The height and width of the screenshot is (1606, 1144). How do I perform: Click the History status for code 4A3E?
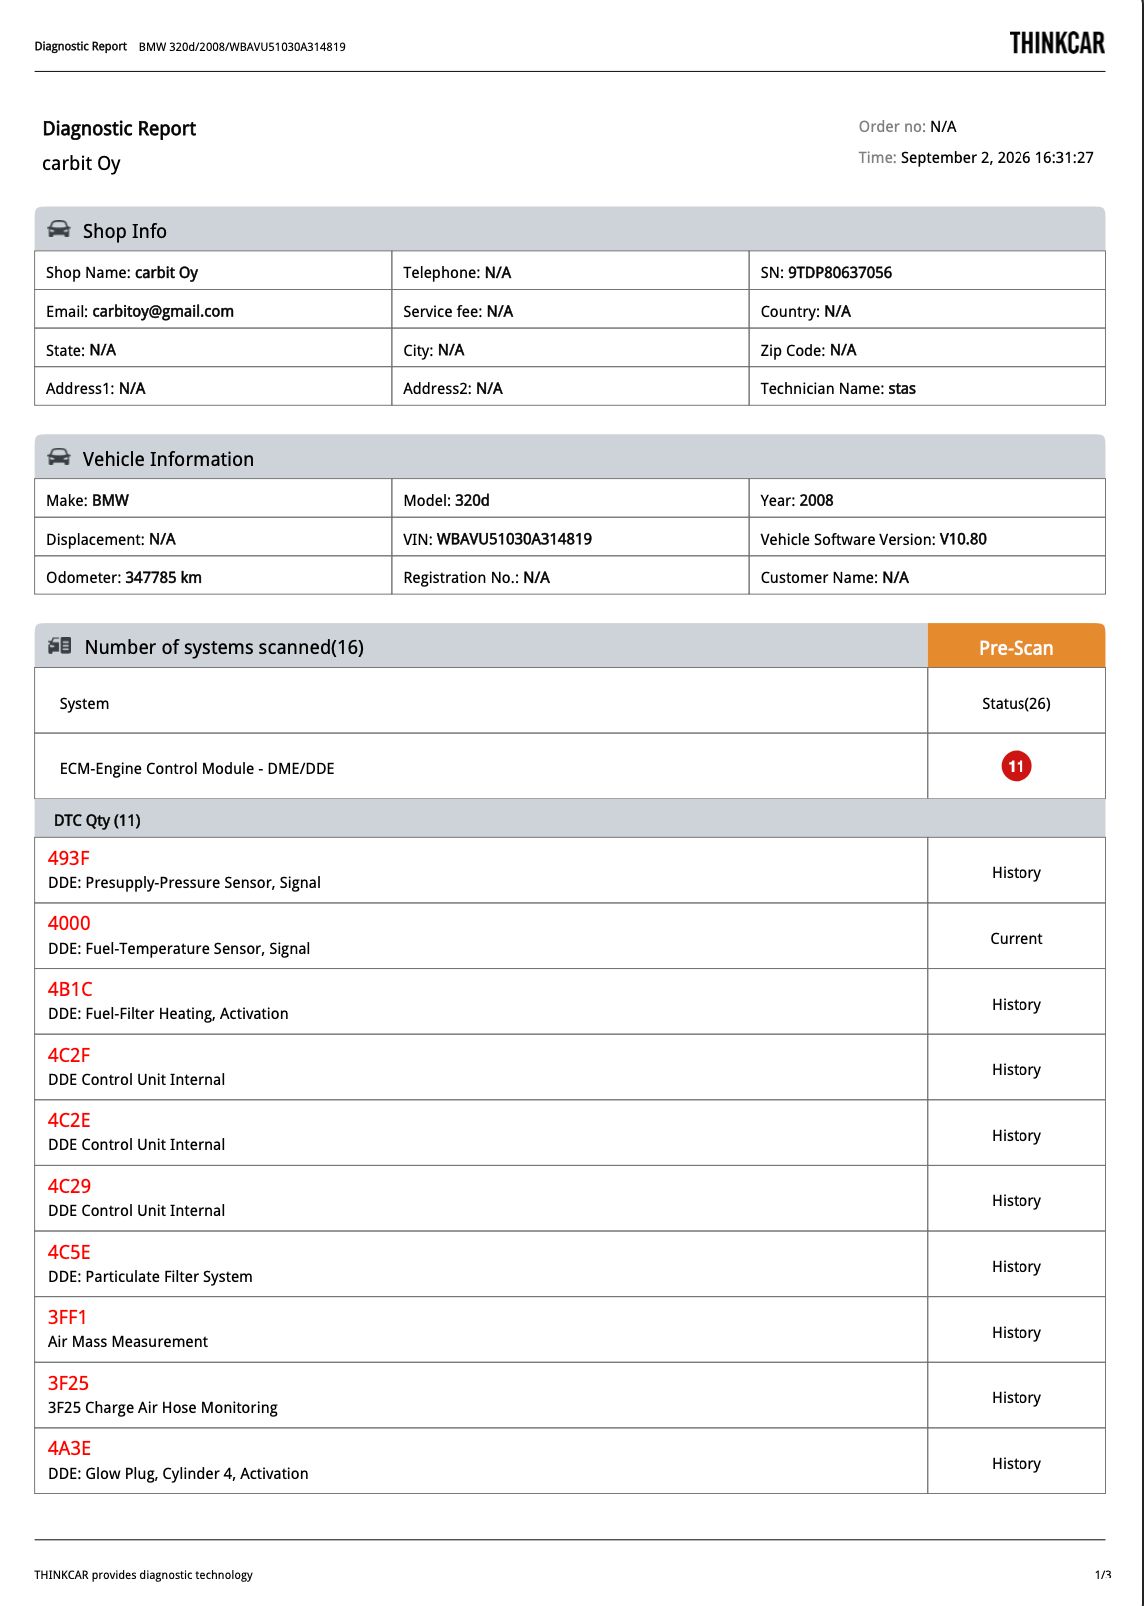click(x=1016, y=1463)
